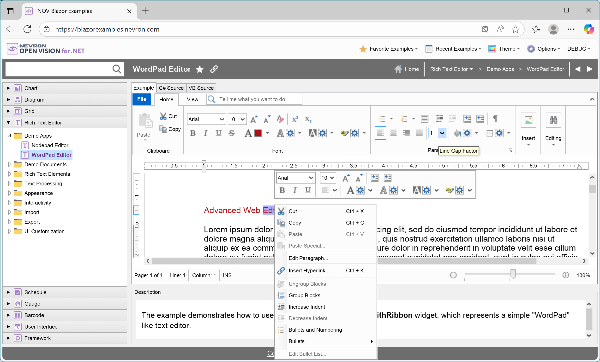This screenshot has width=600, height=362.
Task: Click the ribbon Copy button
Action: click(x=170, y=129)
